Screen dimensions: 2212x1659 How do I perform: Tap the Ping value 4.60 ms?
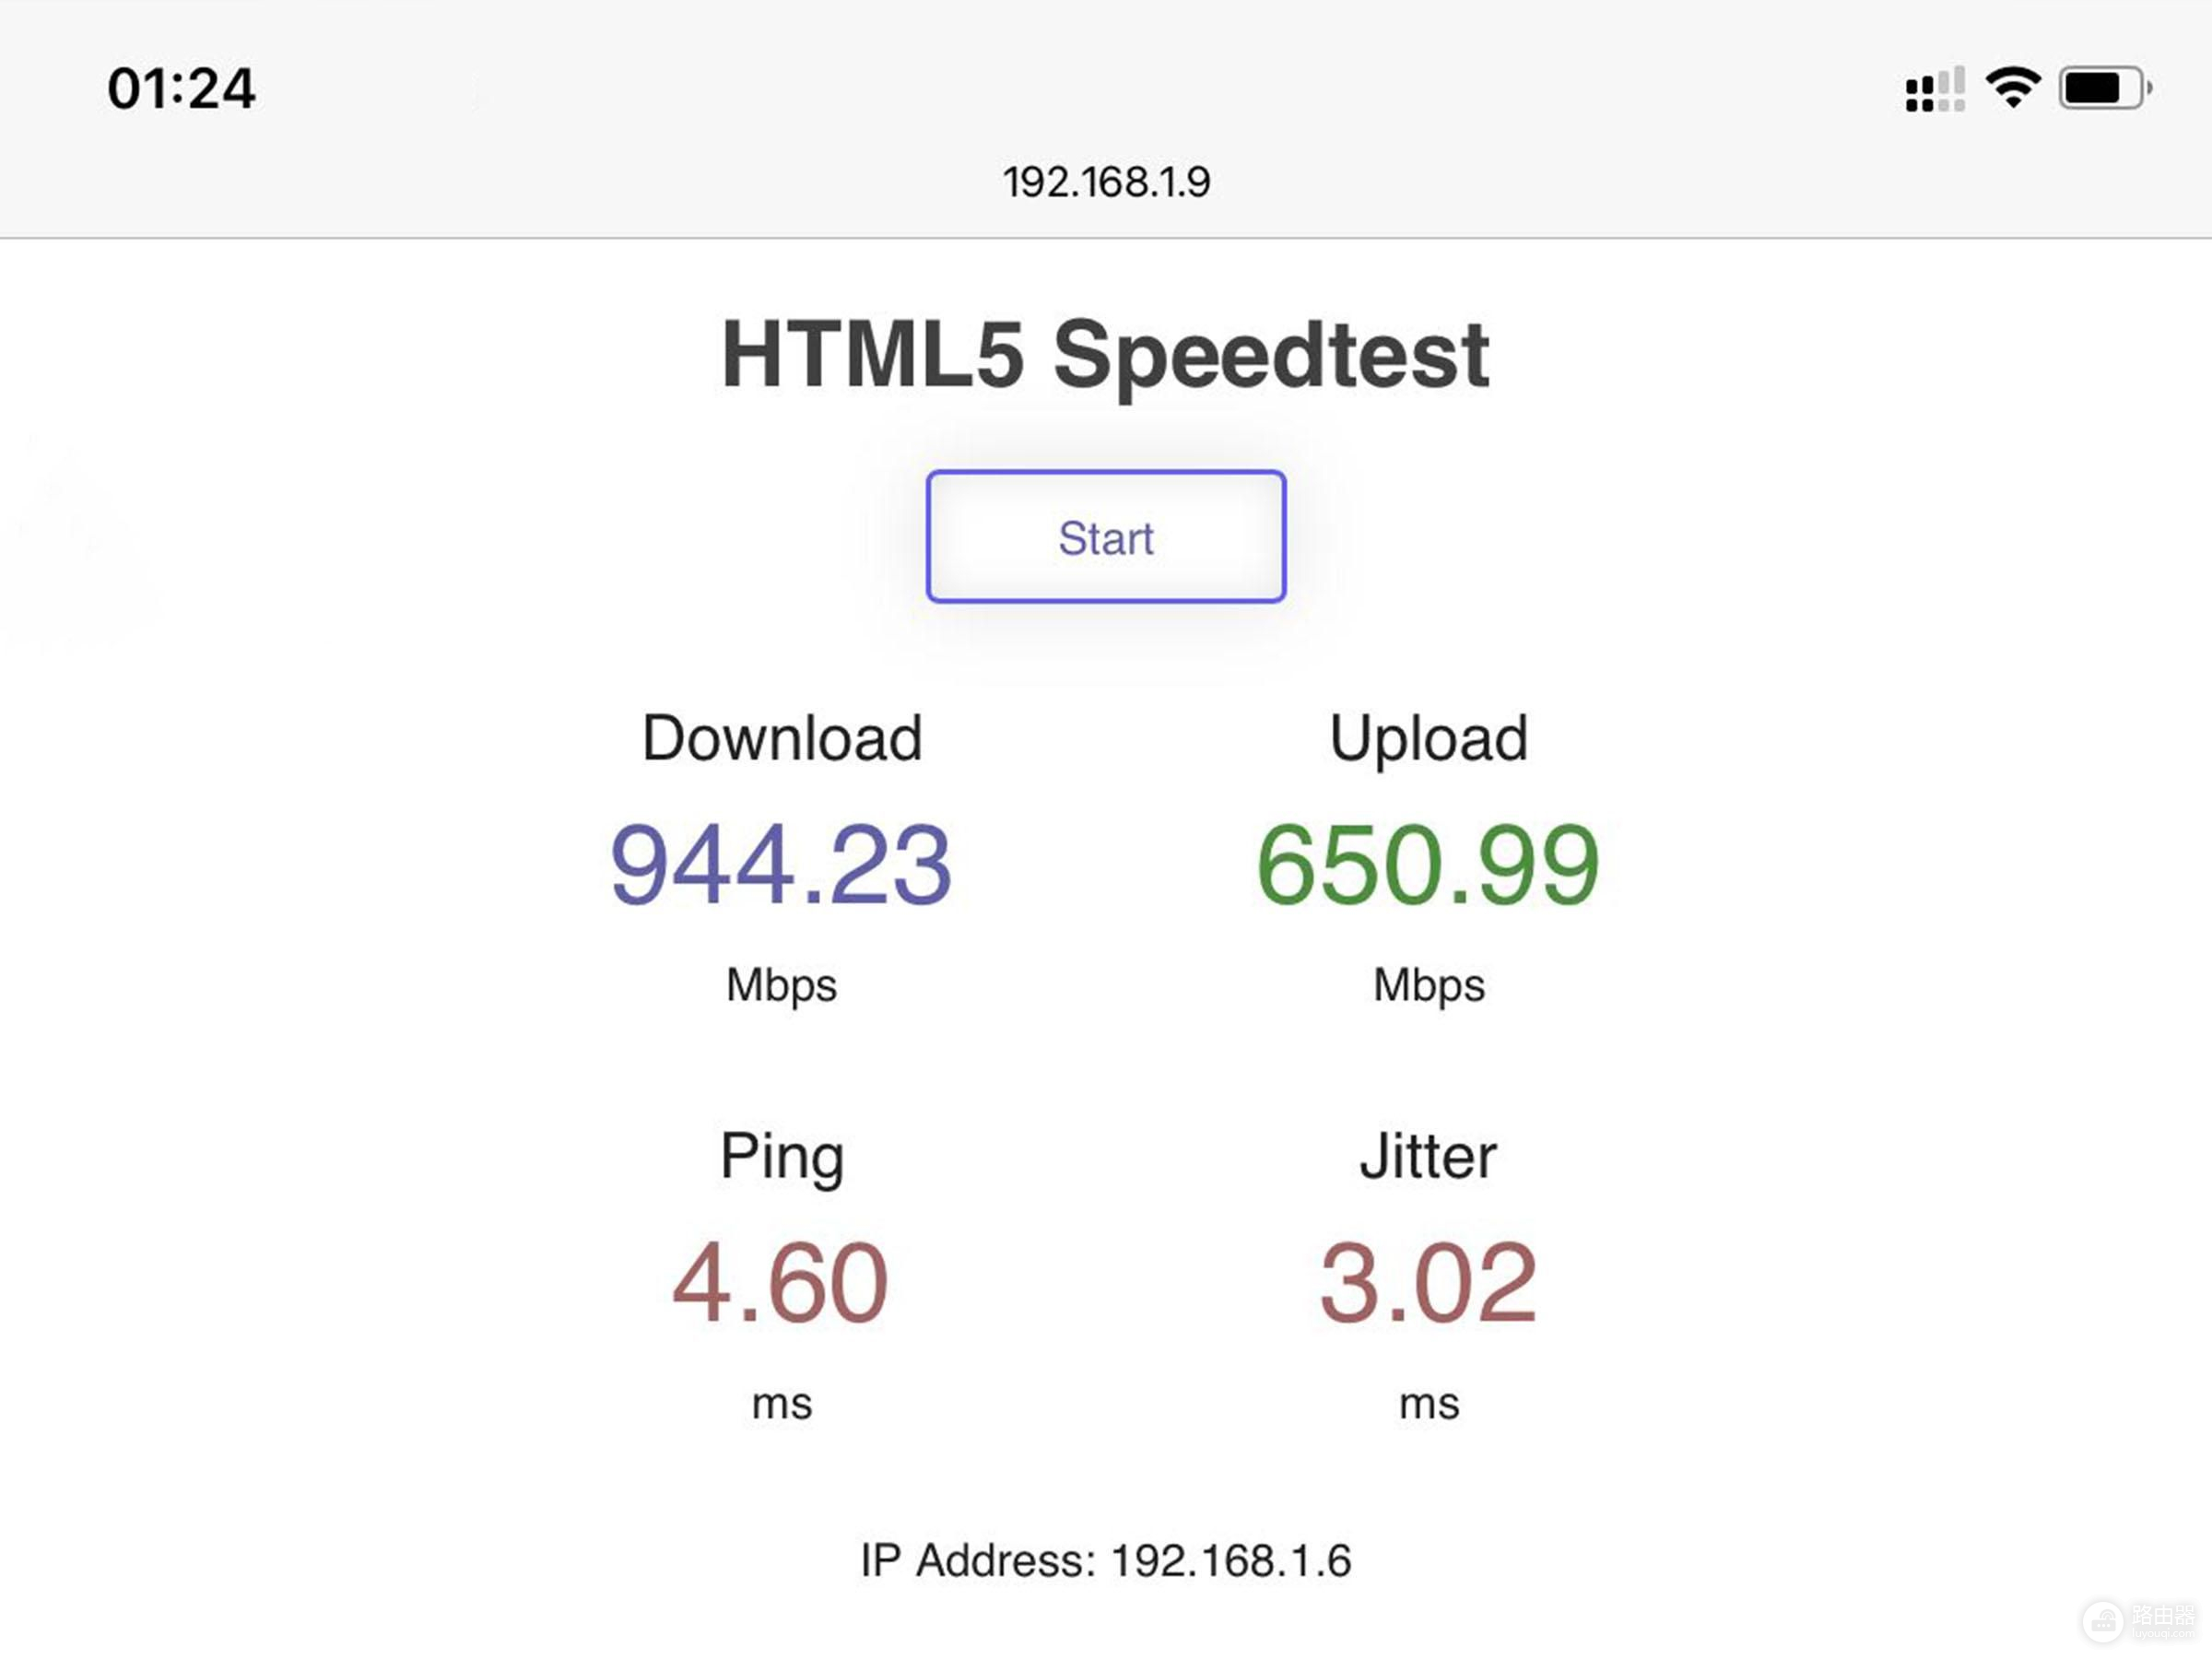click(781, 1279)
